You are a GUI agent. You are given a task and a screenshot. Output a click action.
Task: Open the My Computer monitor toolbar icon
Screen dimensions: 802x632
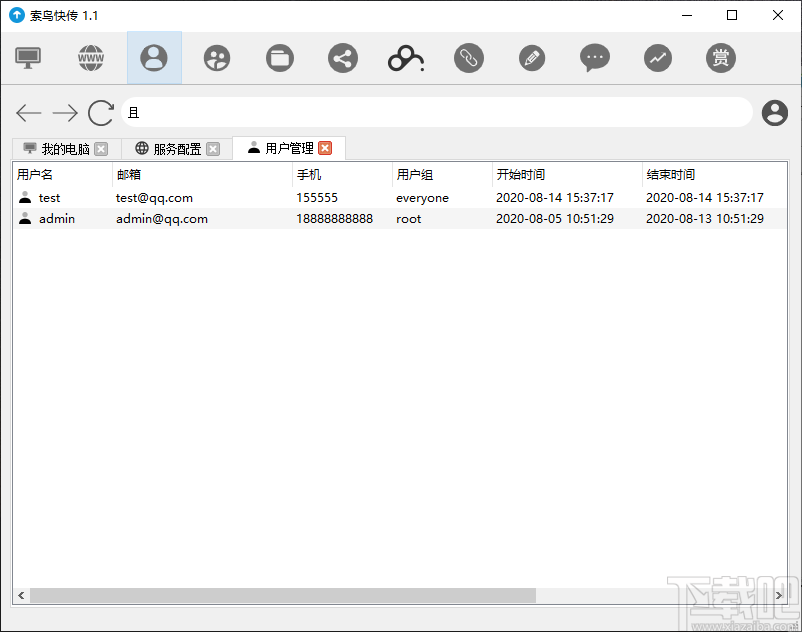pos(28,58)
